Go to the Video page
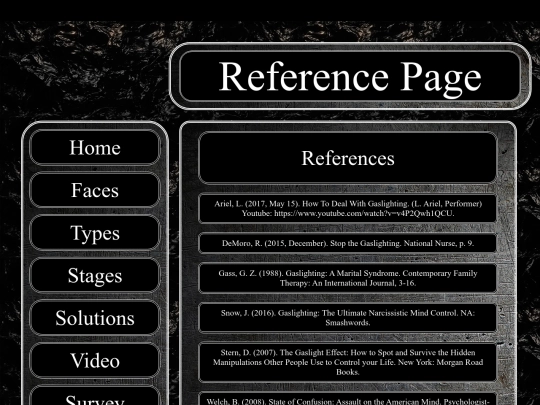This screenshot has width=540, height=405. click(95, 361)
